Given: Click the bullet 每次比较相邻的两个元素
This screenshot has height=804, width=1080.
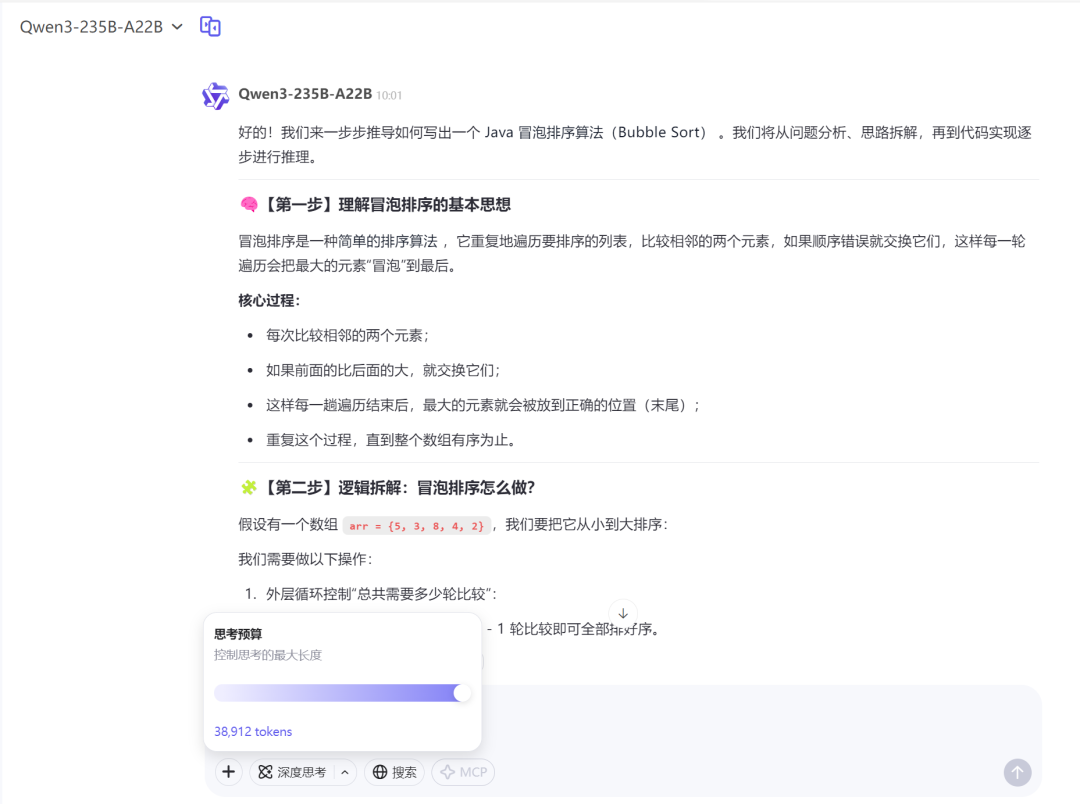Looking at the screenshot, I should [348, 336].
